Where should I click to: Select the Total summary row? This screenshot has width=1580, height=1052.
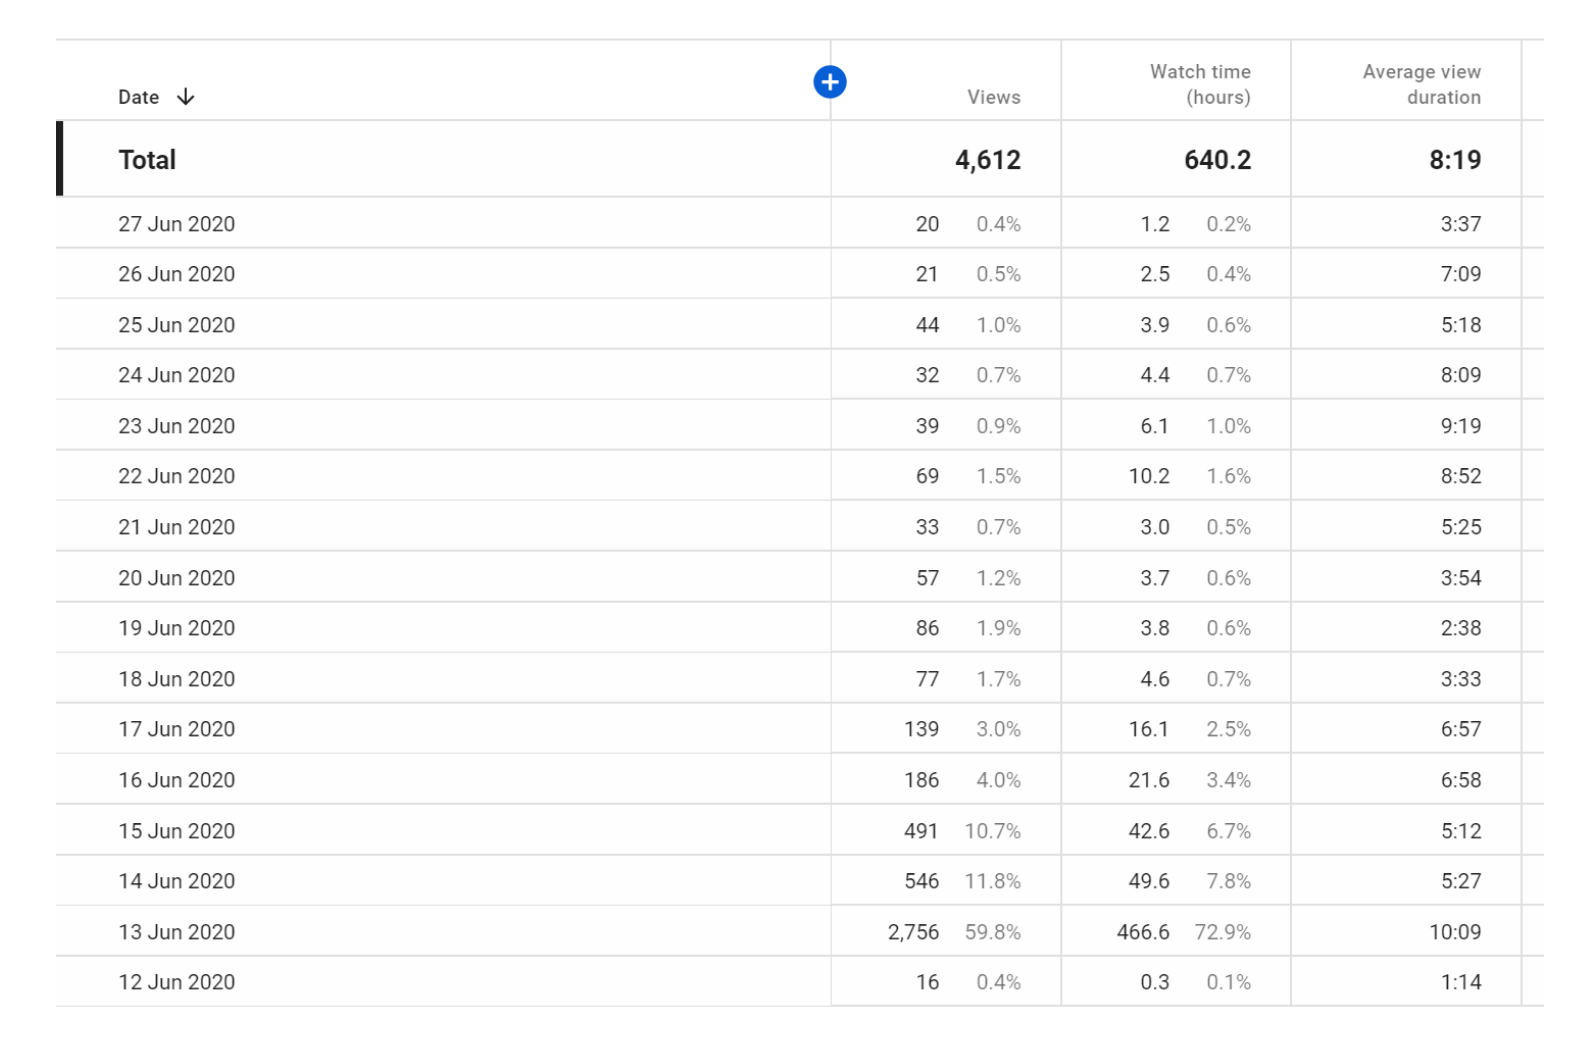(799, 159)
